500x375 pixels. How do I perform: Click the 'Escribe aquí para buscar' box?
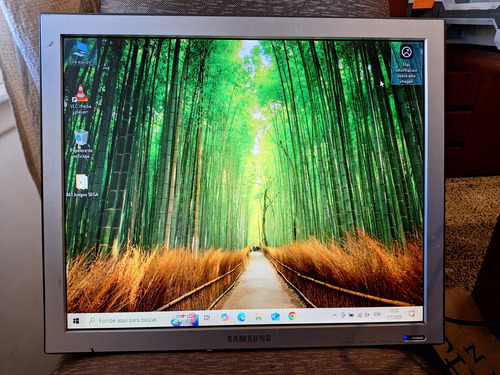click(x=141, y=320)
